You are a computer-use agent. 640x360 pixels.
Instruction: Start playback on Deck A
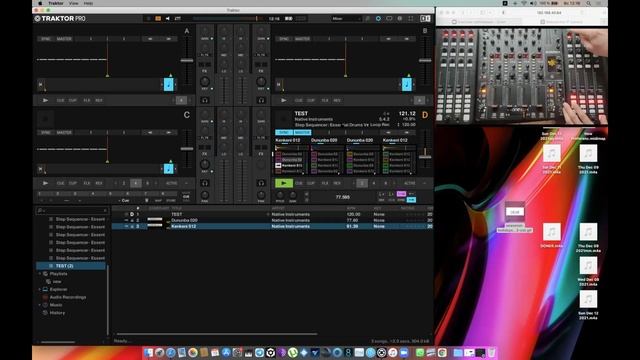[x=45, y=100]
